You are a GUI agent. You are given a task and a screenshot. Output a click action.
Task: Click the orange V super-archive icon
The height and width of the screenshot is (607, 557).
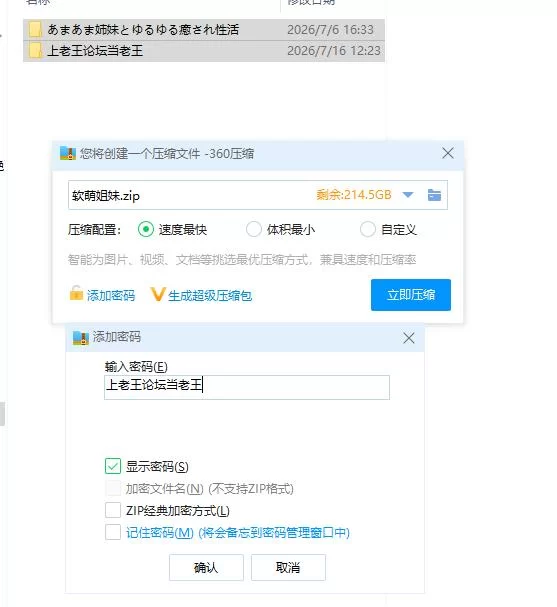(x=158, y=294)
